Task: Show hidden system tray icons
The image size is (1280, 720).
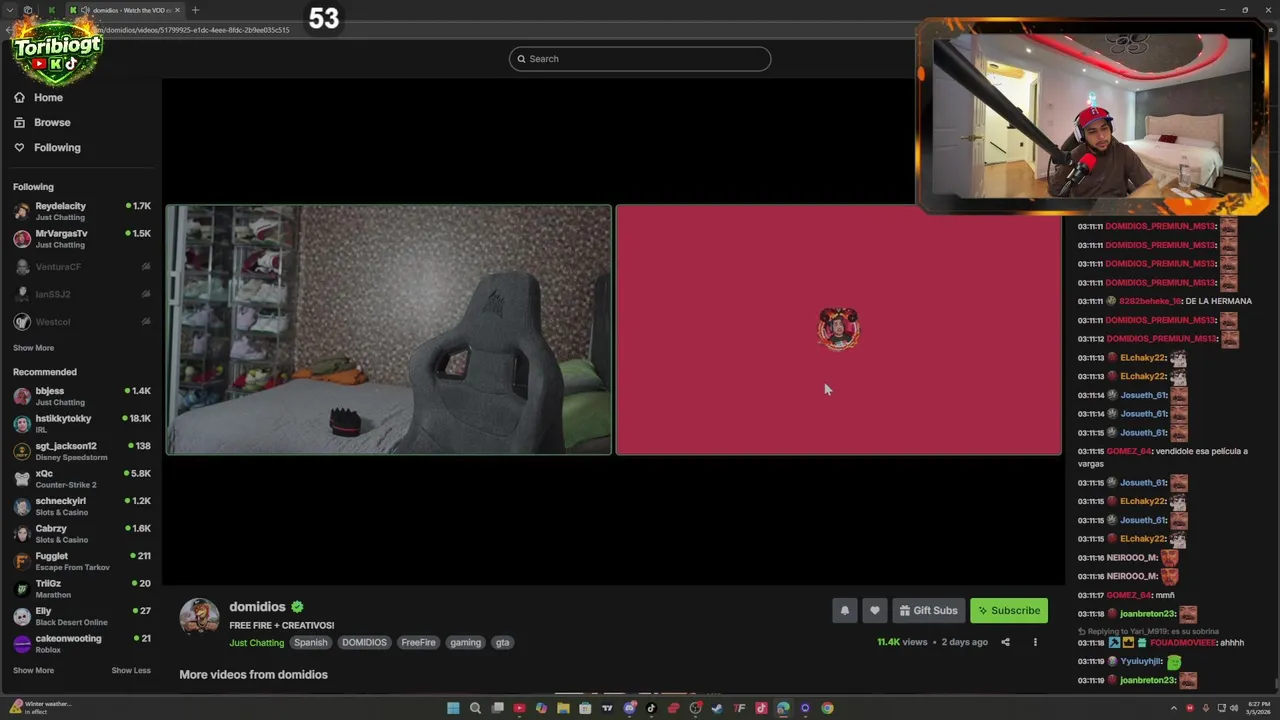Action: click(1174, 708)
